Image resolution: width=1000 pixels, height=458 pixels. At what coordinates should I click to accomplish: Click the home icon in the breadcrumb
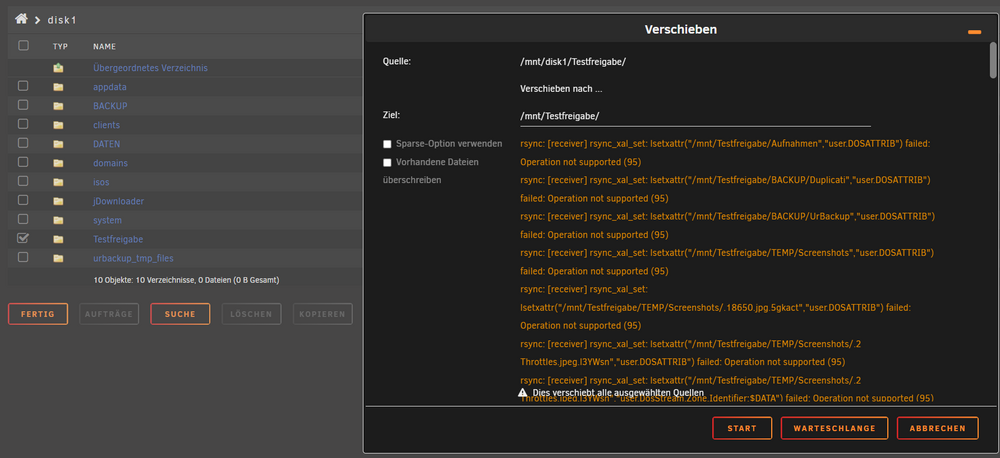[21, 19]
